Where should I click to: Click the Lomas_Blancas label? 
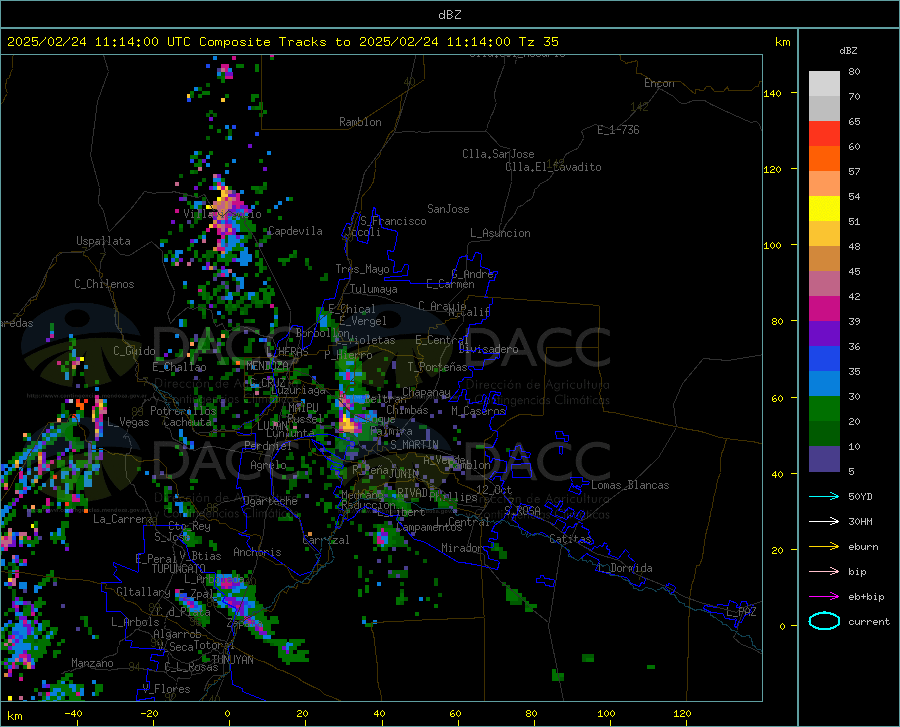[x=630, y=485]
